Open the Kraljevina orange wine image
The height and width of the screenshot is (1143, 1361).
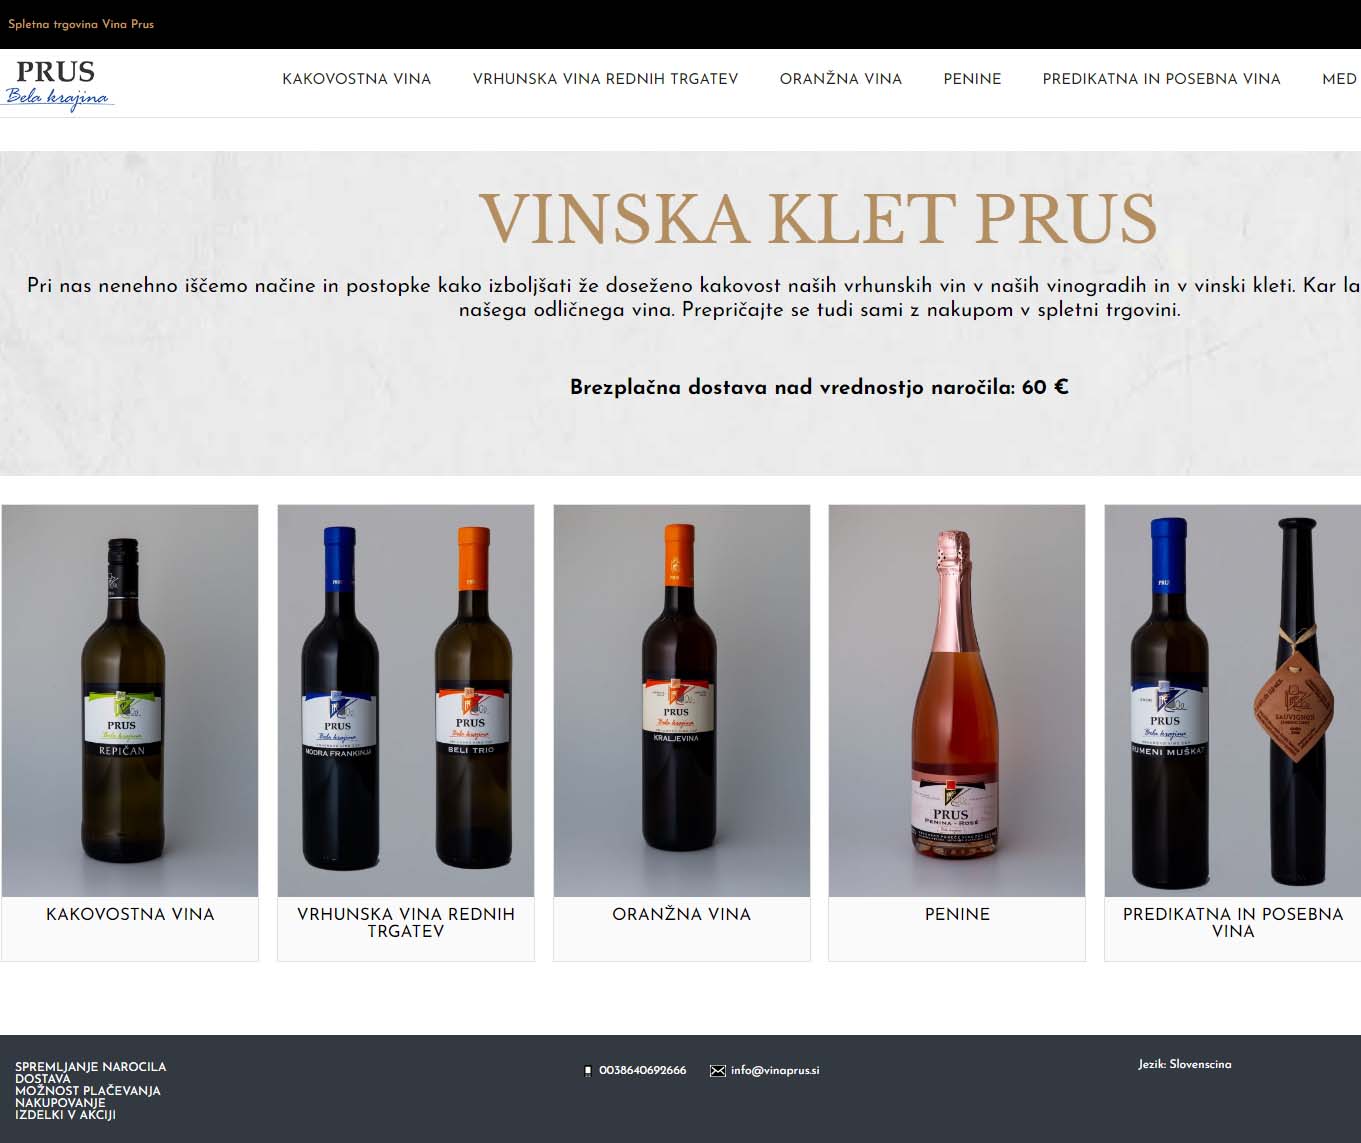click(x=682, y=700)
